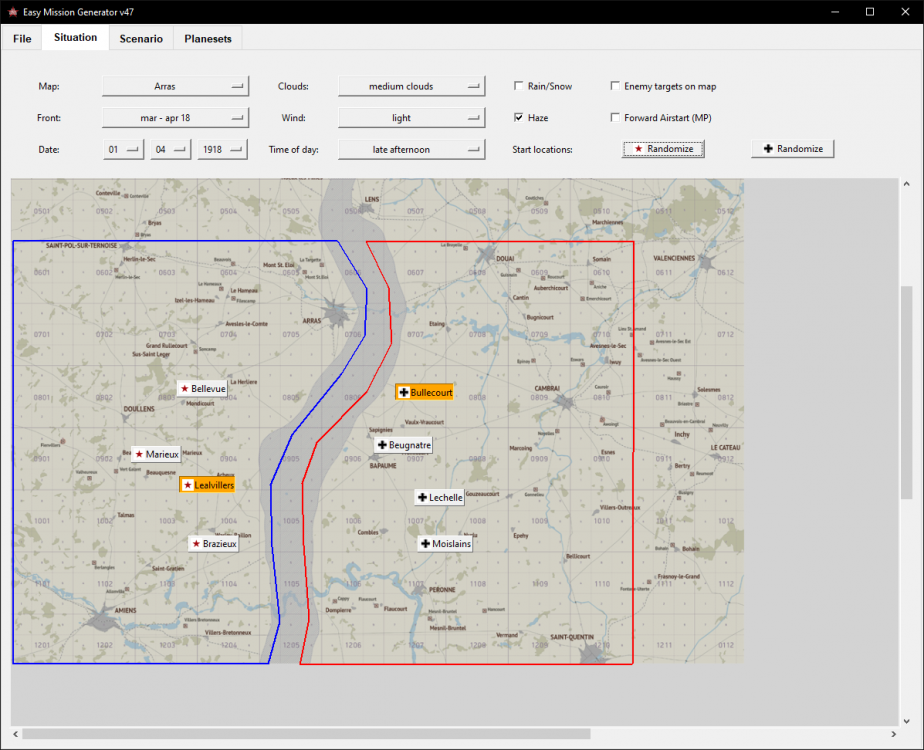Enable Enemy targets on map
The width and height of the screenshot is (924, 750).
pos(616,87)
